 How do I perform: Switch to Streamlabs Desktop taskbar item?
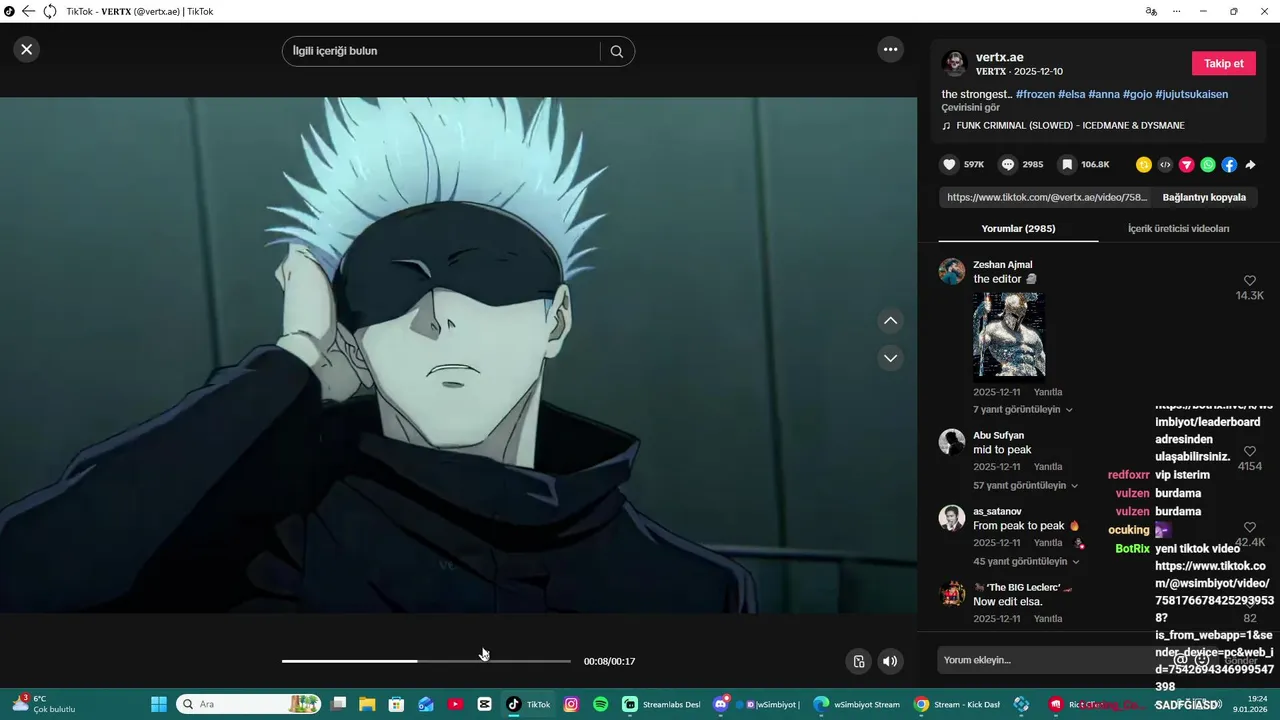(662, 704)
